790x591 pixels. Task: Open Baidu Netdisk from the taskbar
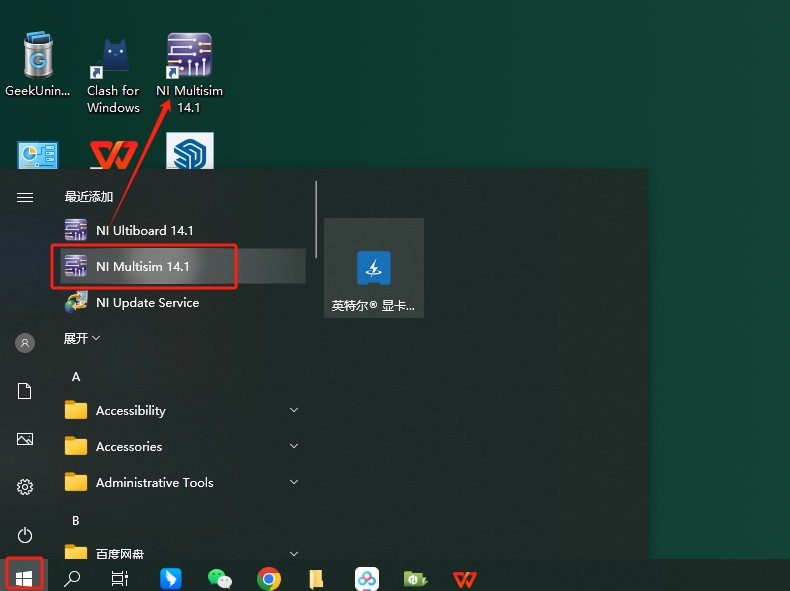tap(367, 578)
